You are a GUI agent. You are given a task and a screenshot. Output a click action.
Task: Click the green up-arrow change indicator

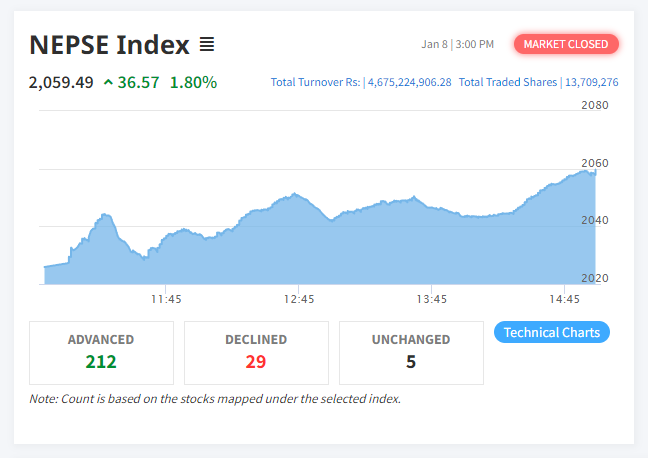tap(108, 82)
